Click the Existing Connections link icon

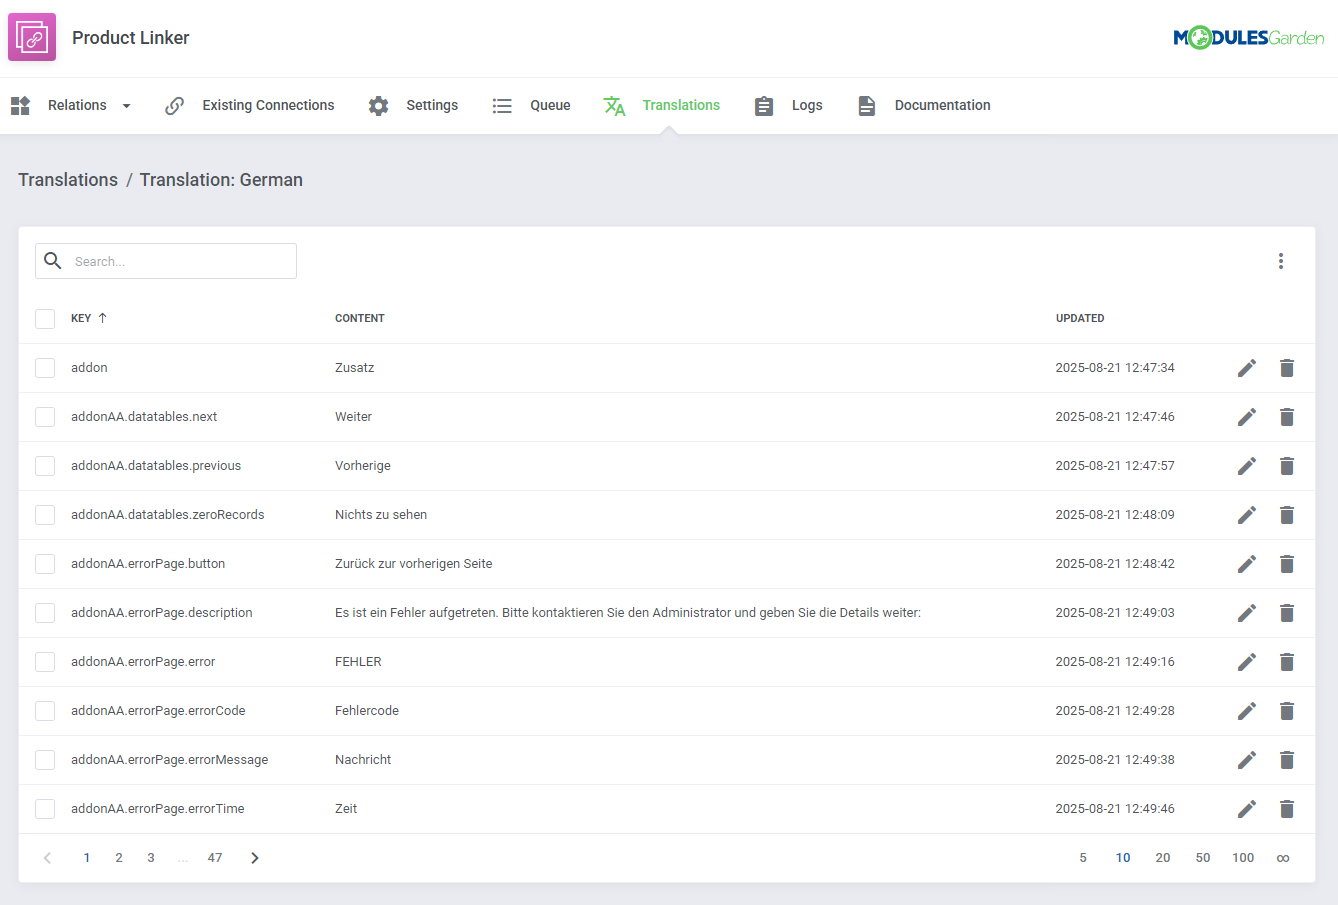[x=175, y=105]
